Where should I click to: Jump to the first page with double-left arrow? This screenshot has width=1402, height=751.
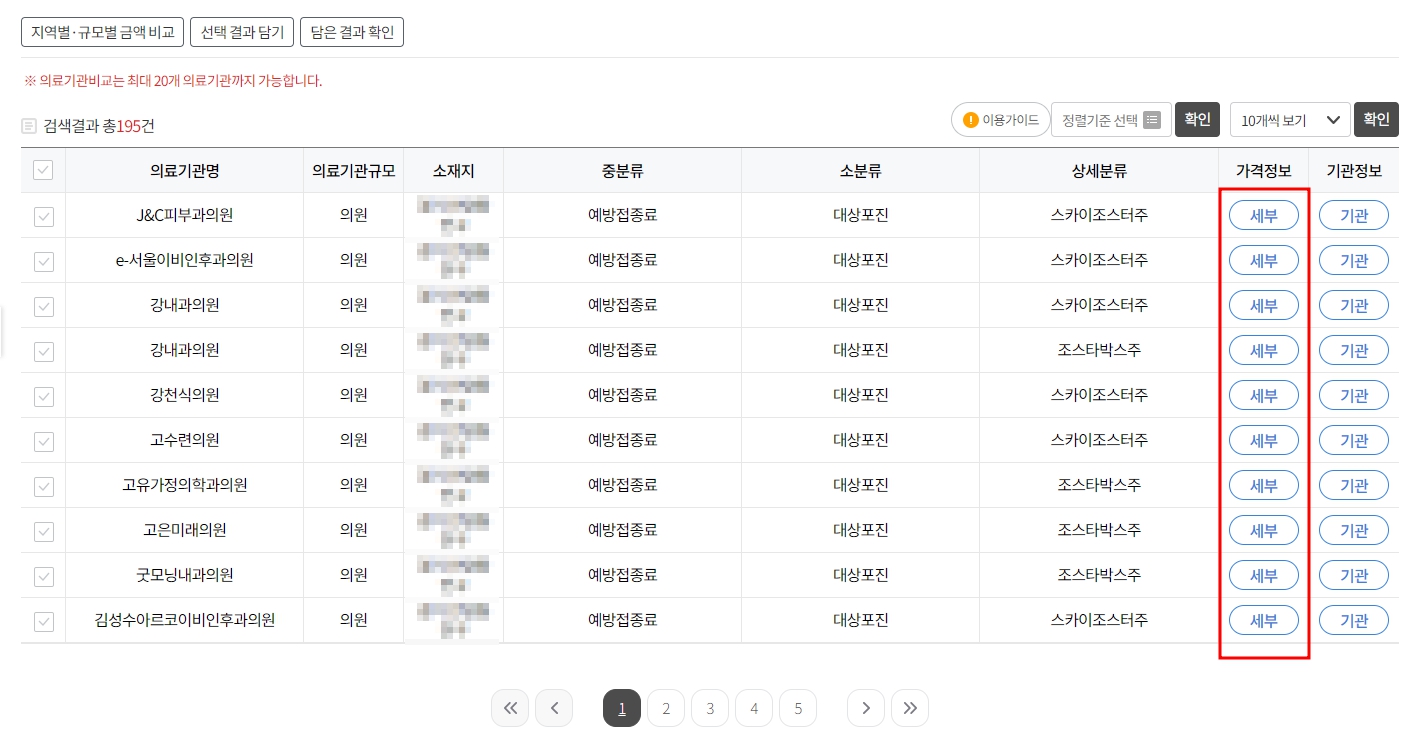coord(510,708)
